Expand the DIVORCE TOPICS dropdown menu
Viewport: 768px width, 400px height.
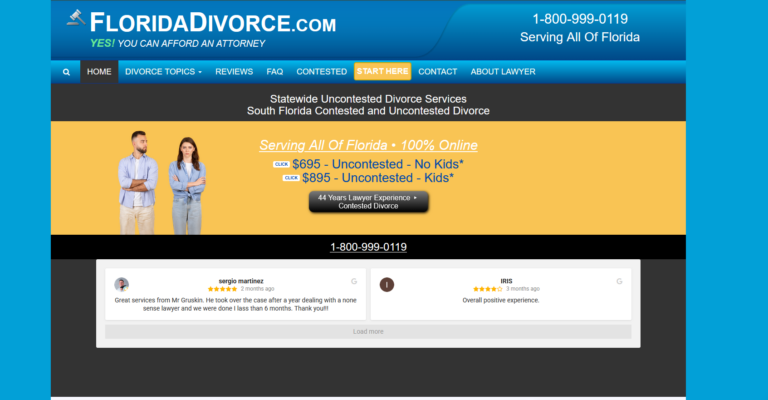[x=163, y=71]
